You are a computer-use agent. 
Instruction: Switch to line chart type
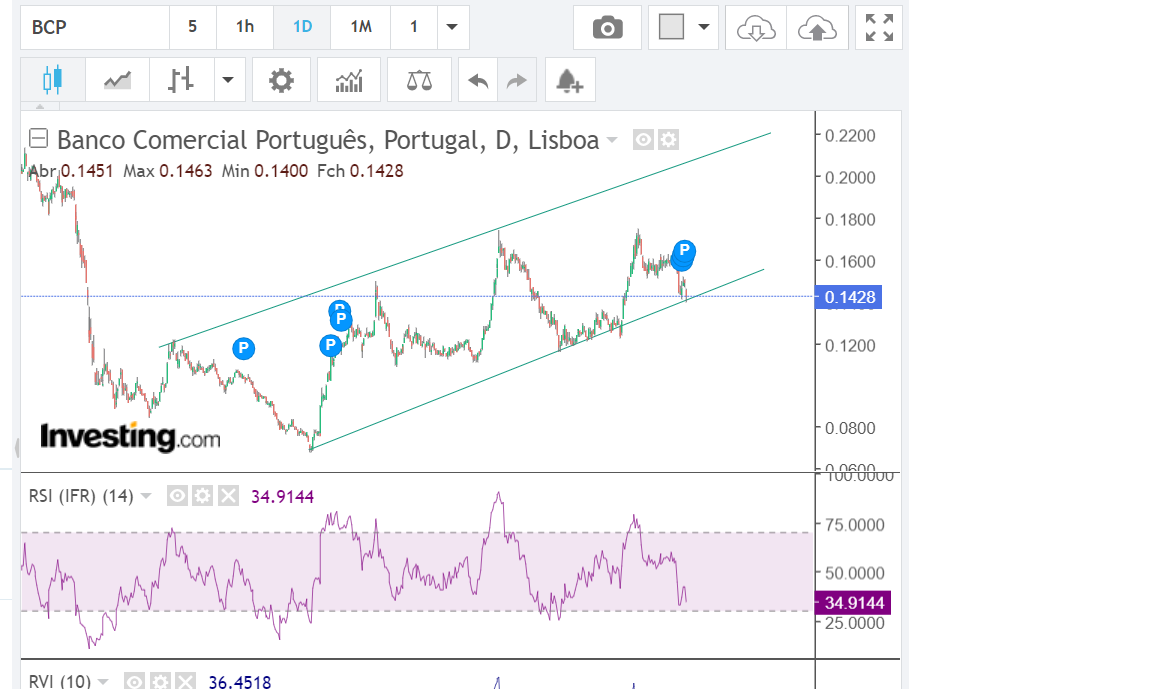pos(117,80)
